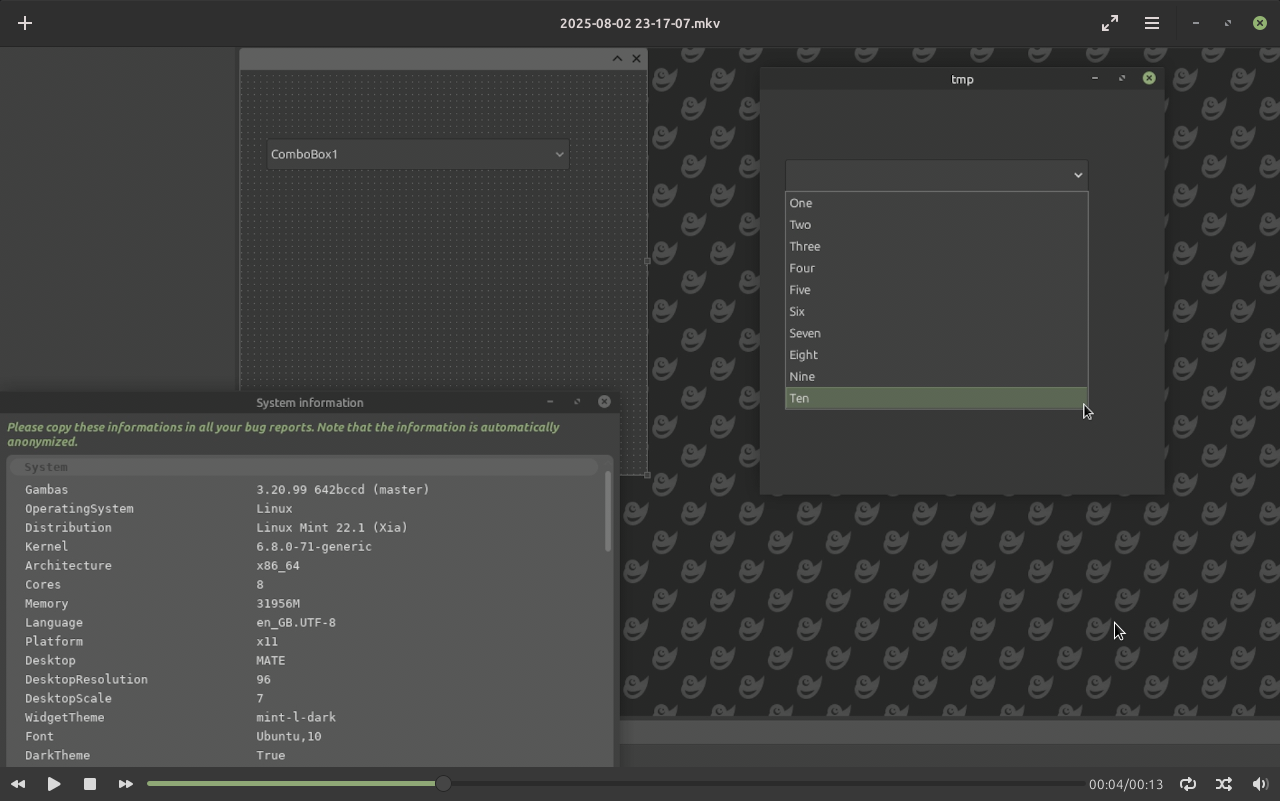Fast forward the video

pos(125,784)
